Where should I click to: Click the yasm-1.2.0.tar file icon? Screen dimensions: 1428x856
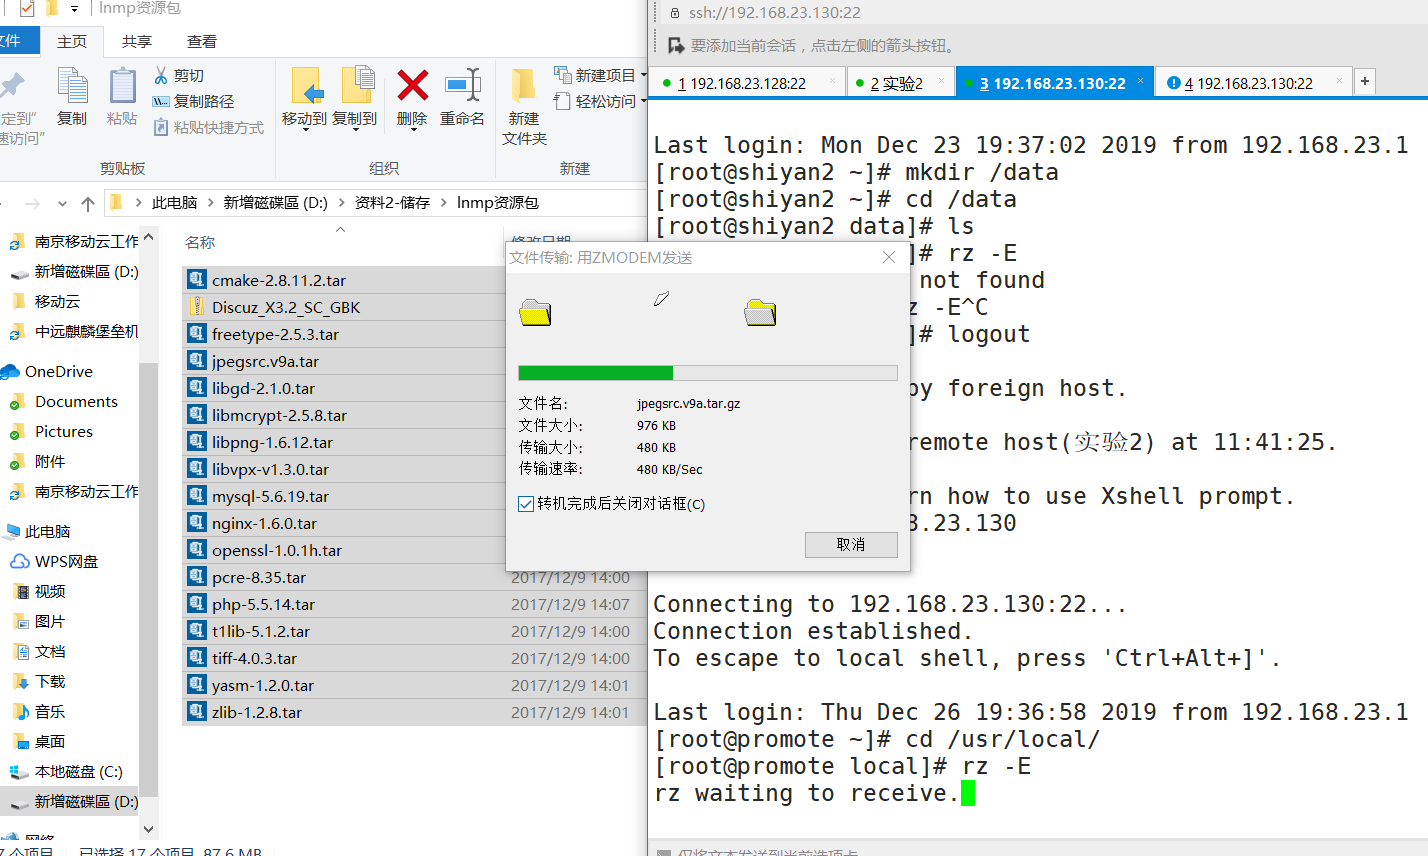tap(197, 684)
